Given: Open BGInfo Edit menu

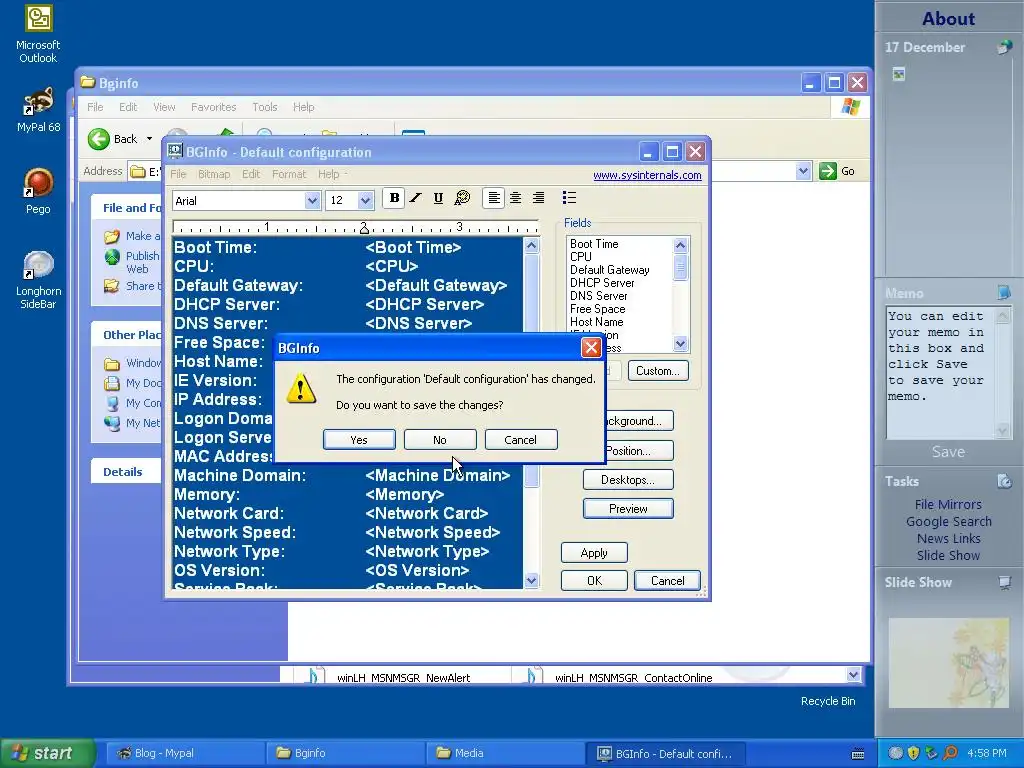Looking at the screenshot, I should click(x=251, y=174).
